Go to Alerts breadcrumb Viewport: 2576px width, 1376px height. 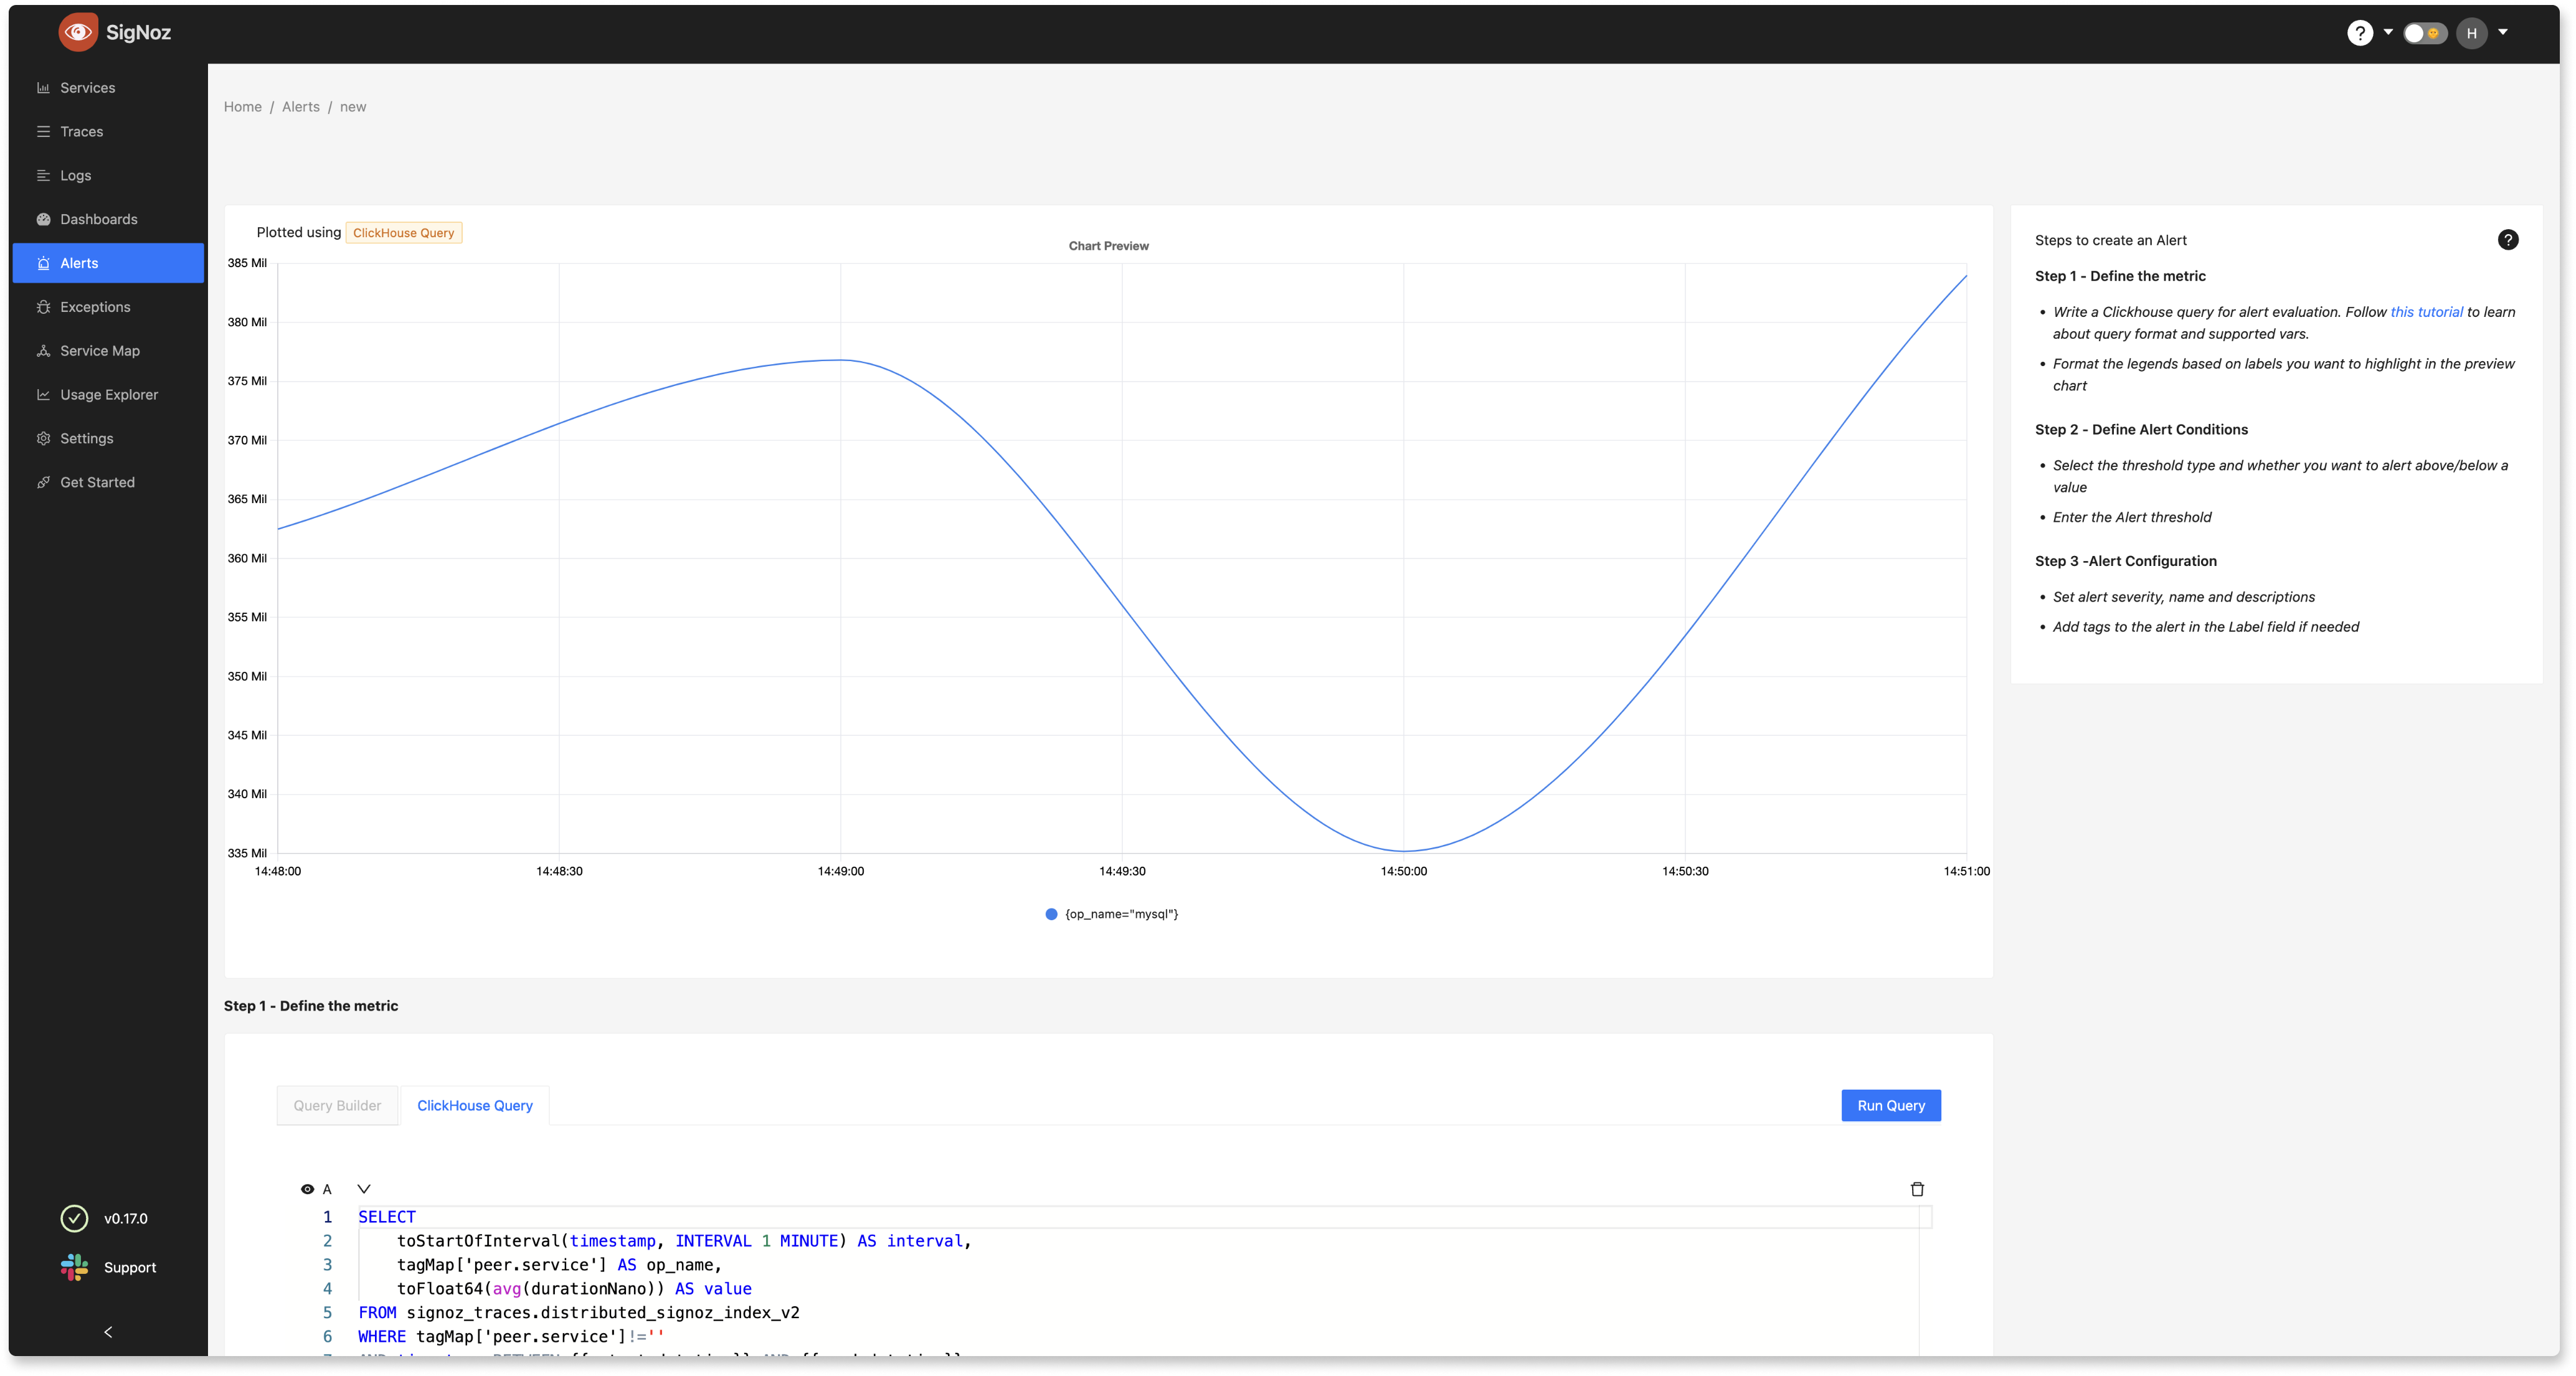click(301, 107)
